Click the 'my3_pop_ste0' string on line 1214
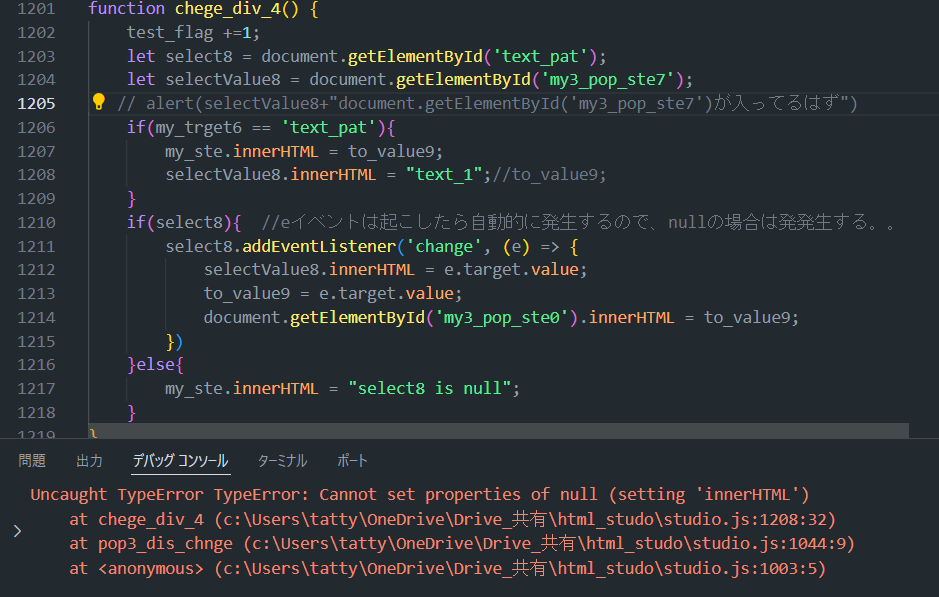 point(502,317)
